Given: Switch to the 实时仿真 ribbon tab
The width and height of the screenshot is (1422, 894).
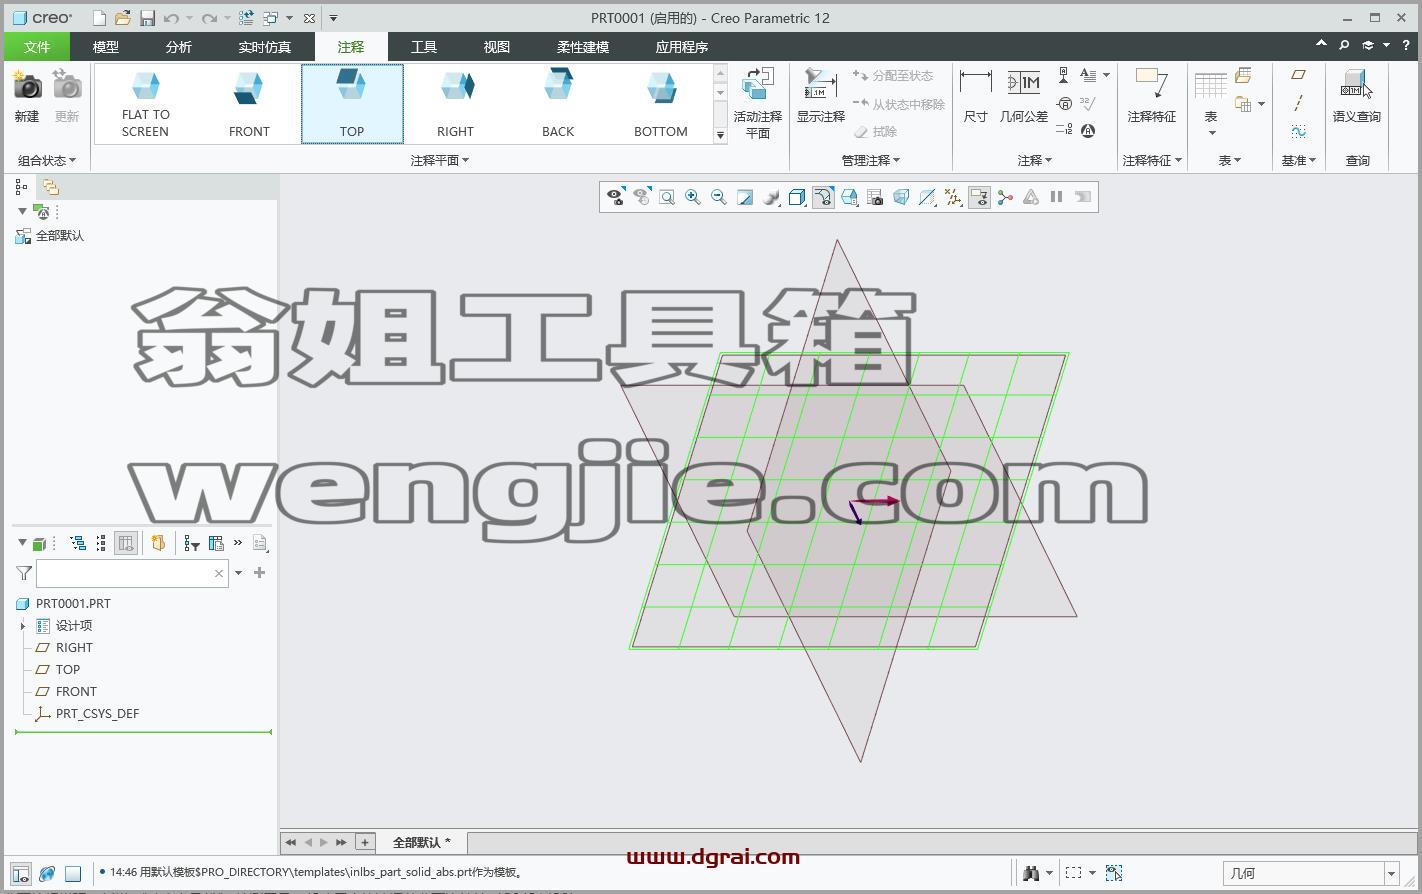Looking at the screenshot, I should (265, 46).
